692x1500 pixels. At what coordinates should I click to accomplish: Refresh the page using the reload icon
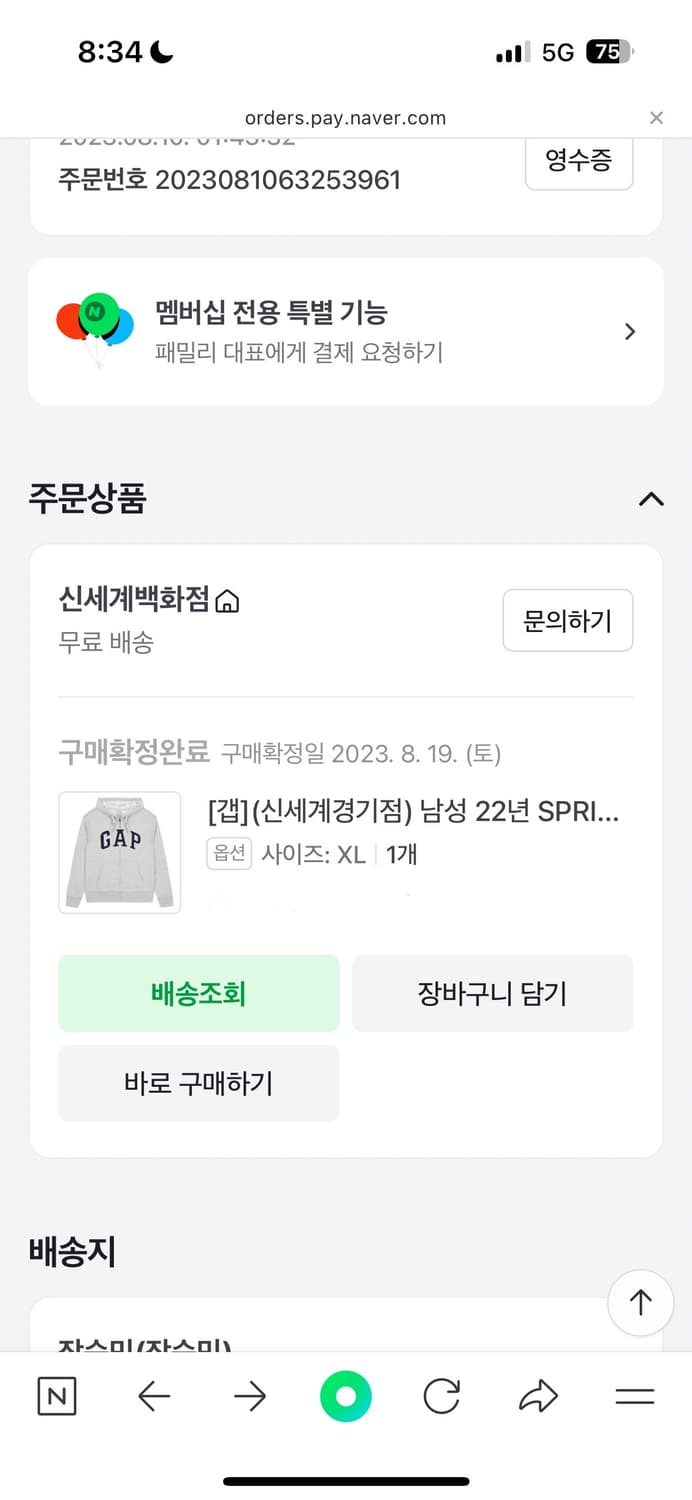441,1396
